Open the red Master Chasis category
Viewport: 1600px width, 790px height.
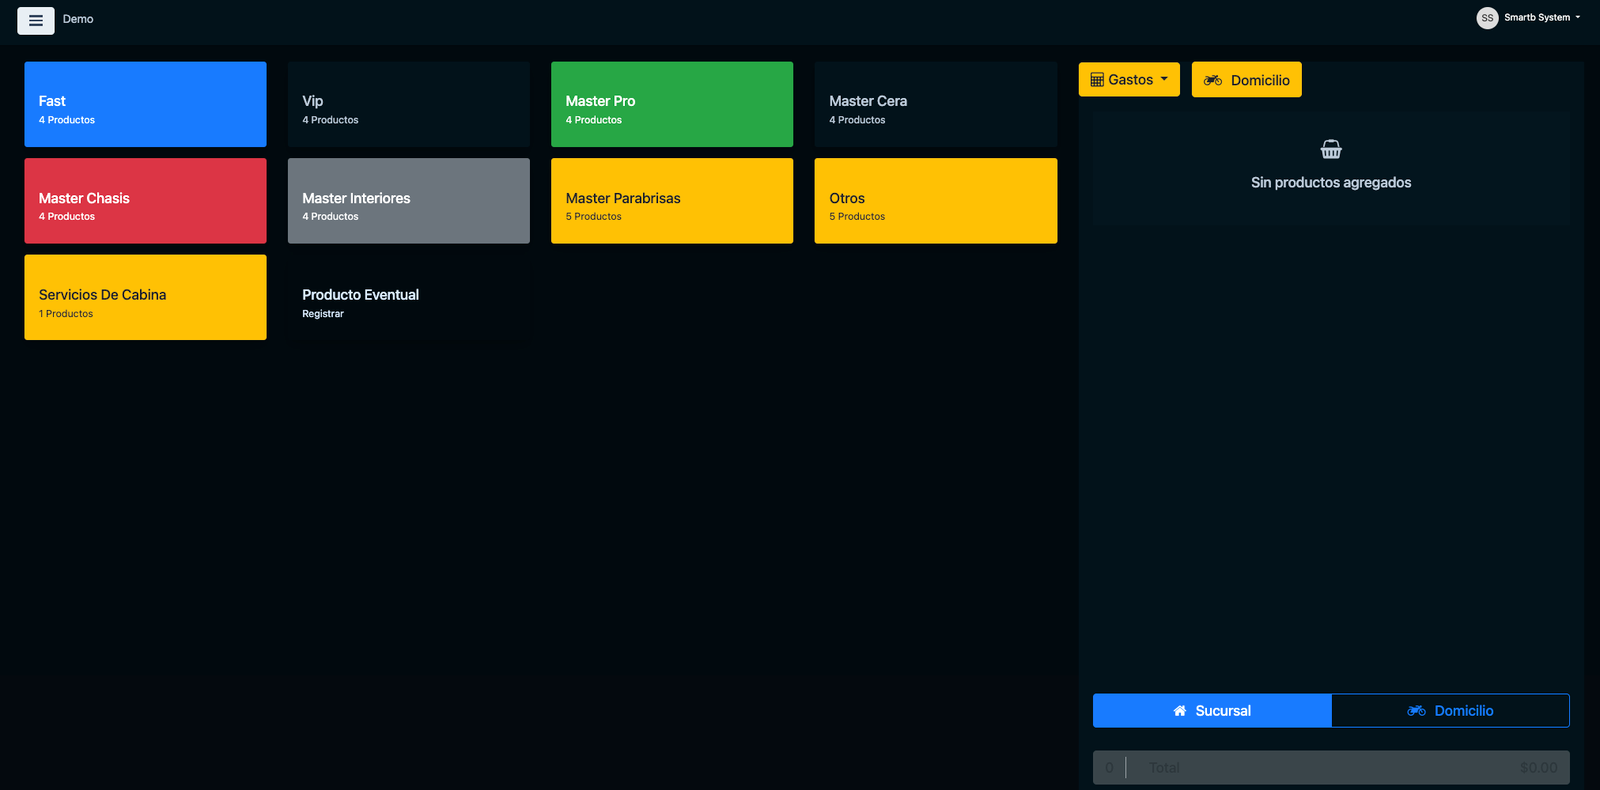click(145, 201)
